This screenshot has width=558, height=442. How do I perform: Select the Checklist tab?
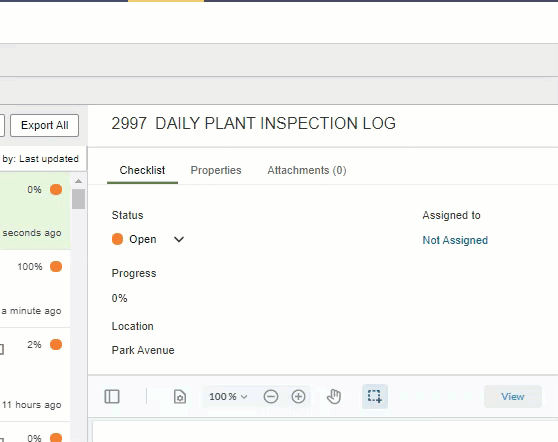coord(142,170)
